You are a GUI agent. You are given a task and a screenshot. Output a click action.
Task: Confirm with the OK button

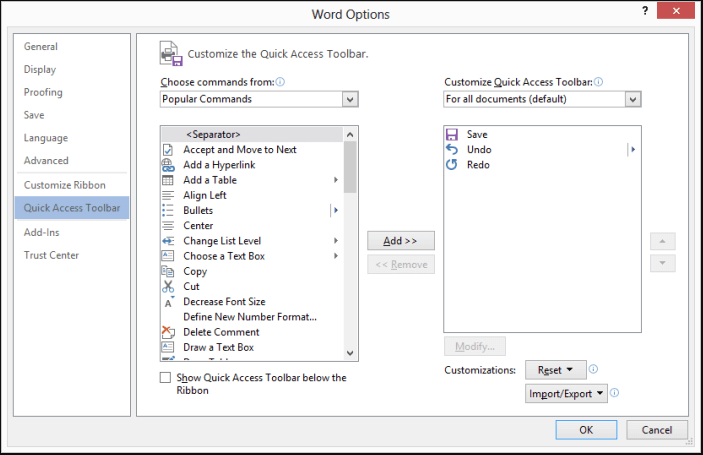586,430
